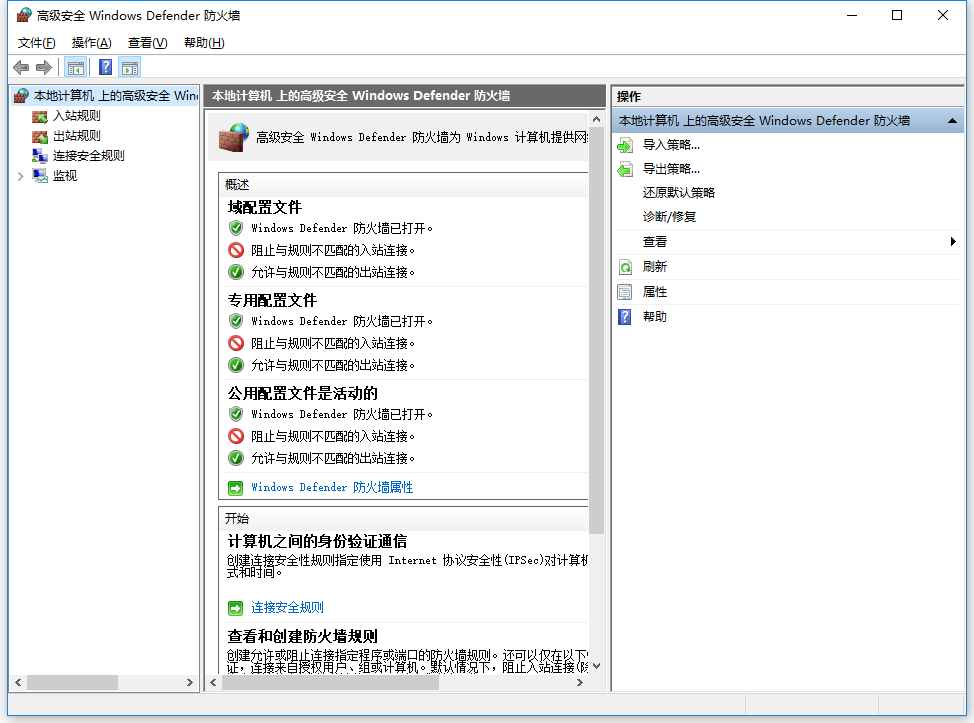
Task: Click 帮助 in the actions pane
Action: [655, 316]
